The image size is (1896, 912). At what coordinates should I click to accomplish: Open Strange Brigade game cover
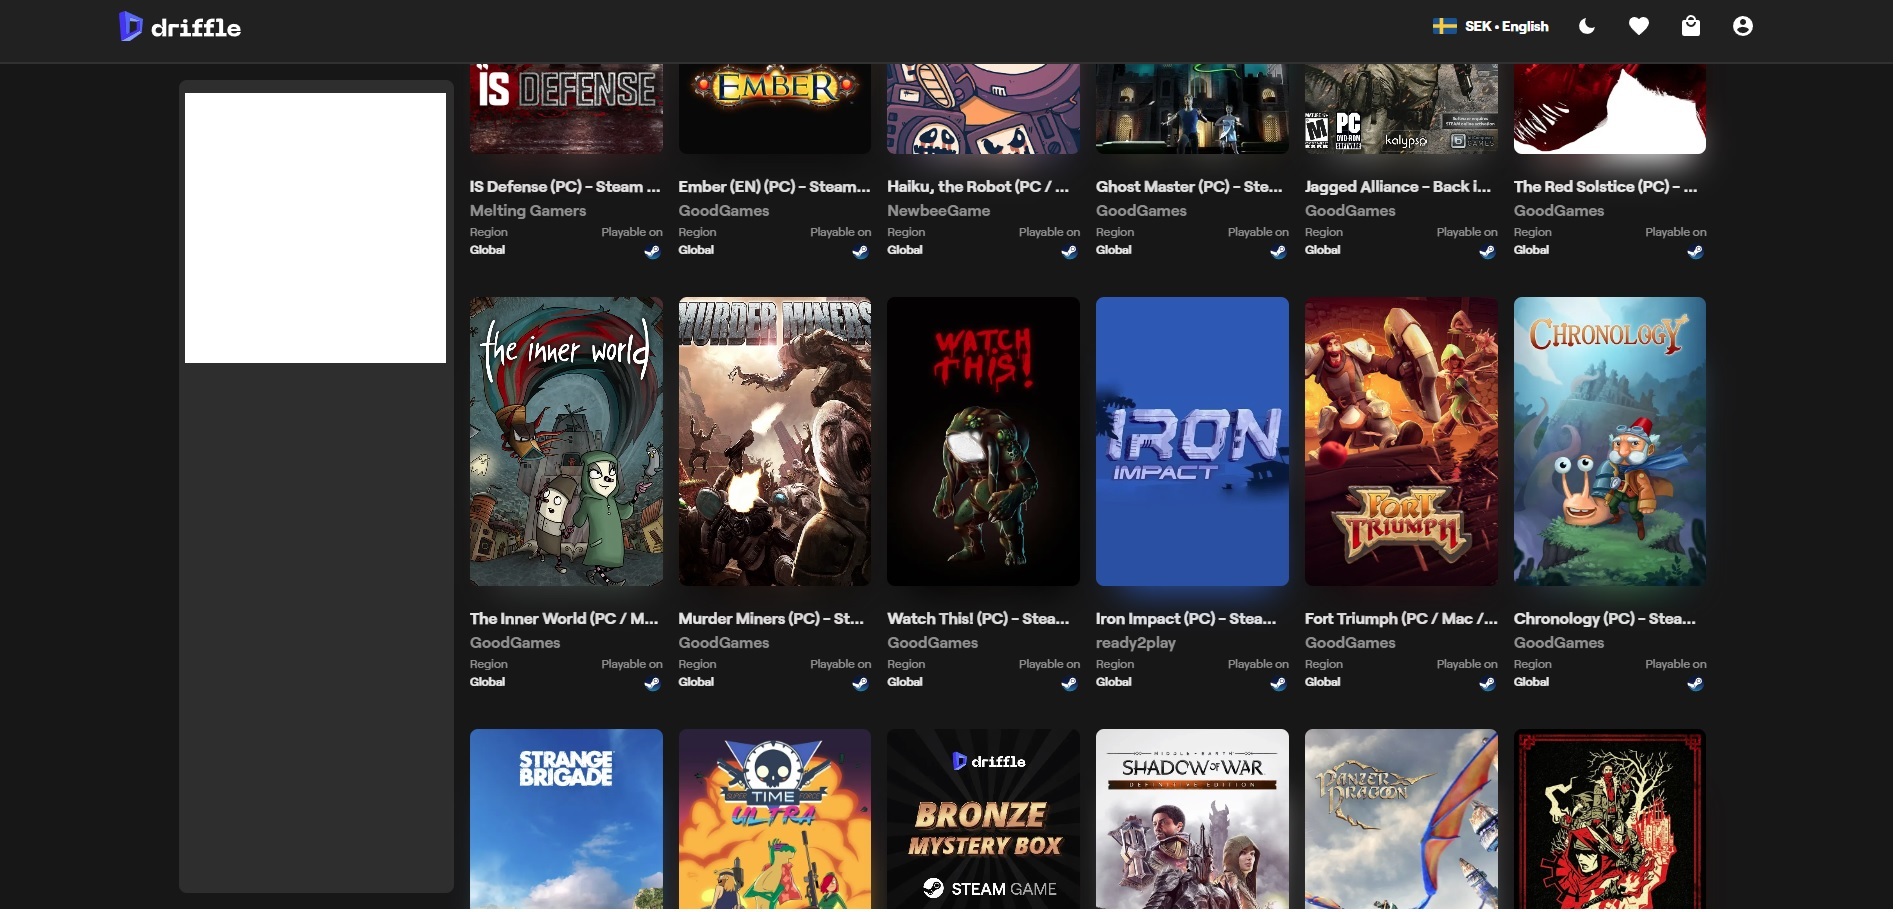tap(566, 820)
